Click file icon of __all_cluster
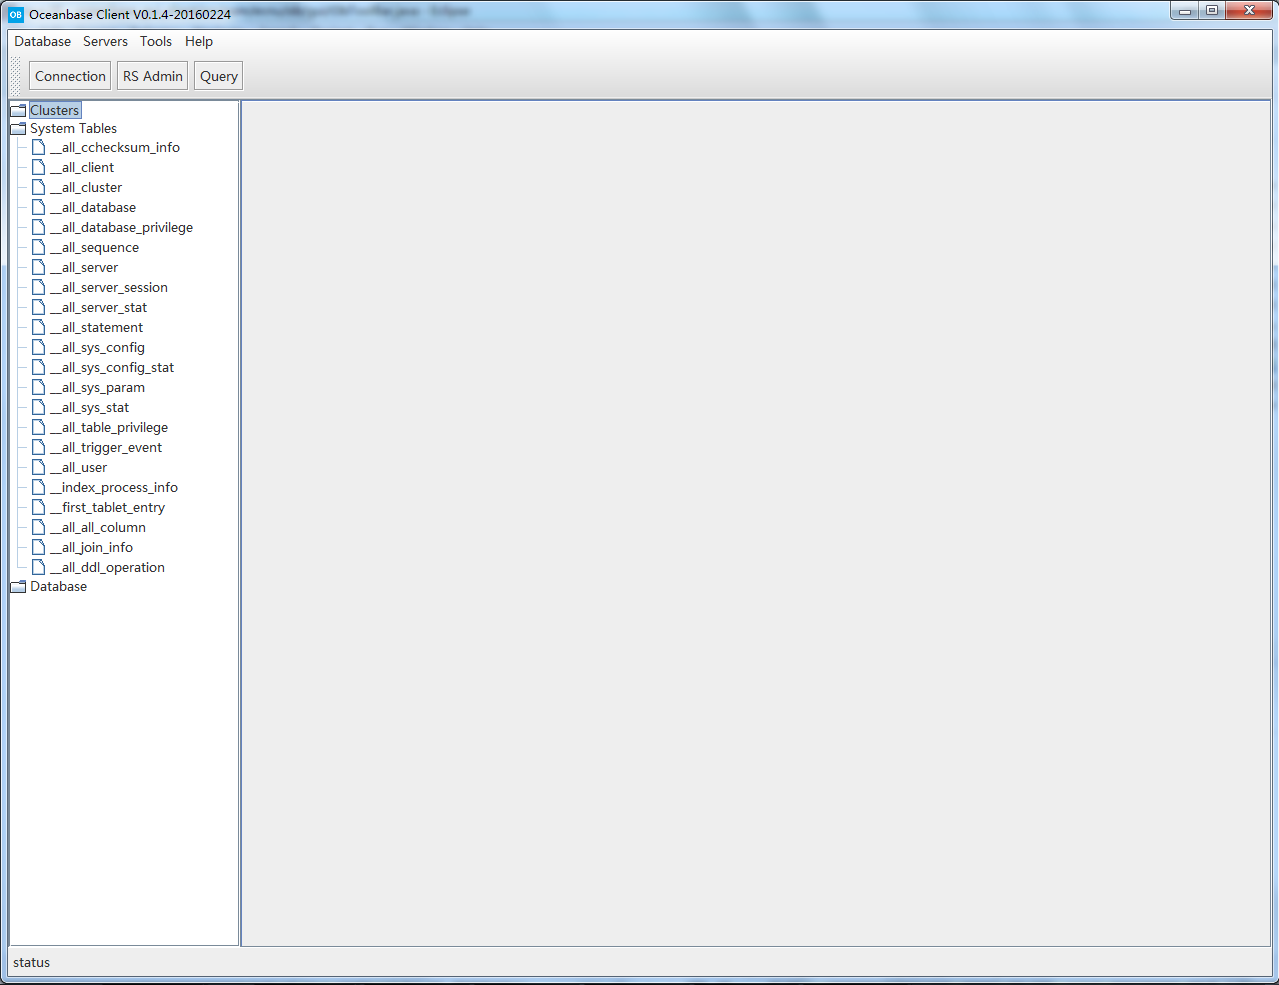Image resolution: width=1279 pixels, height=985 pixels. click(x=38, y=187)
